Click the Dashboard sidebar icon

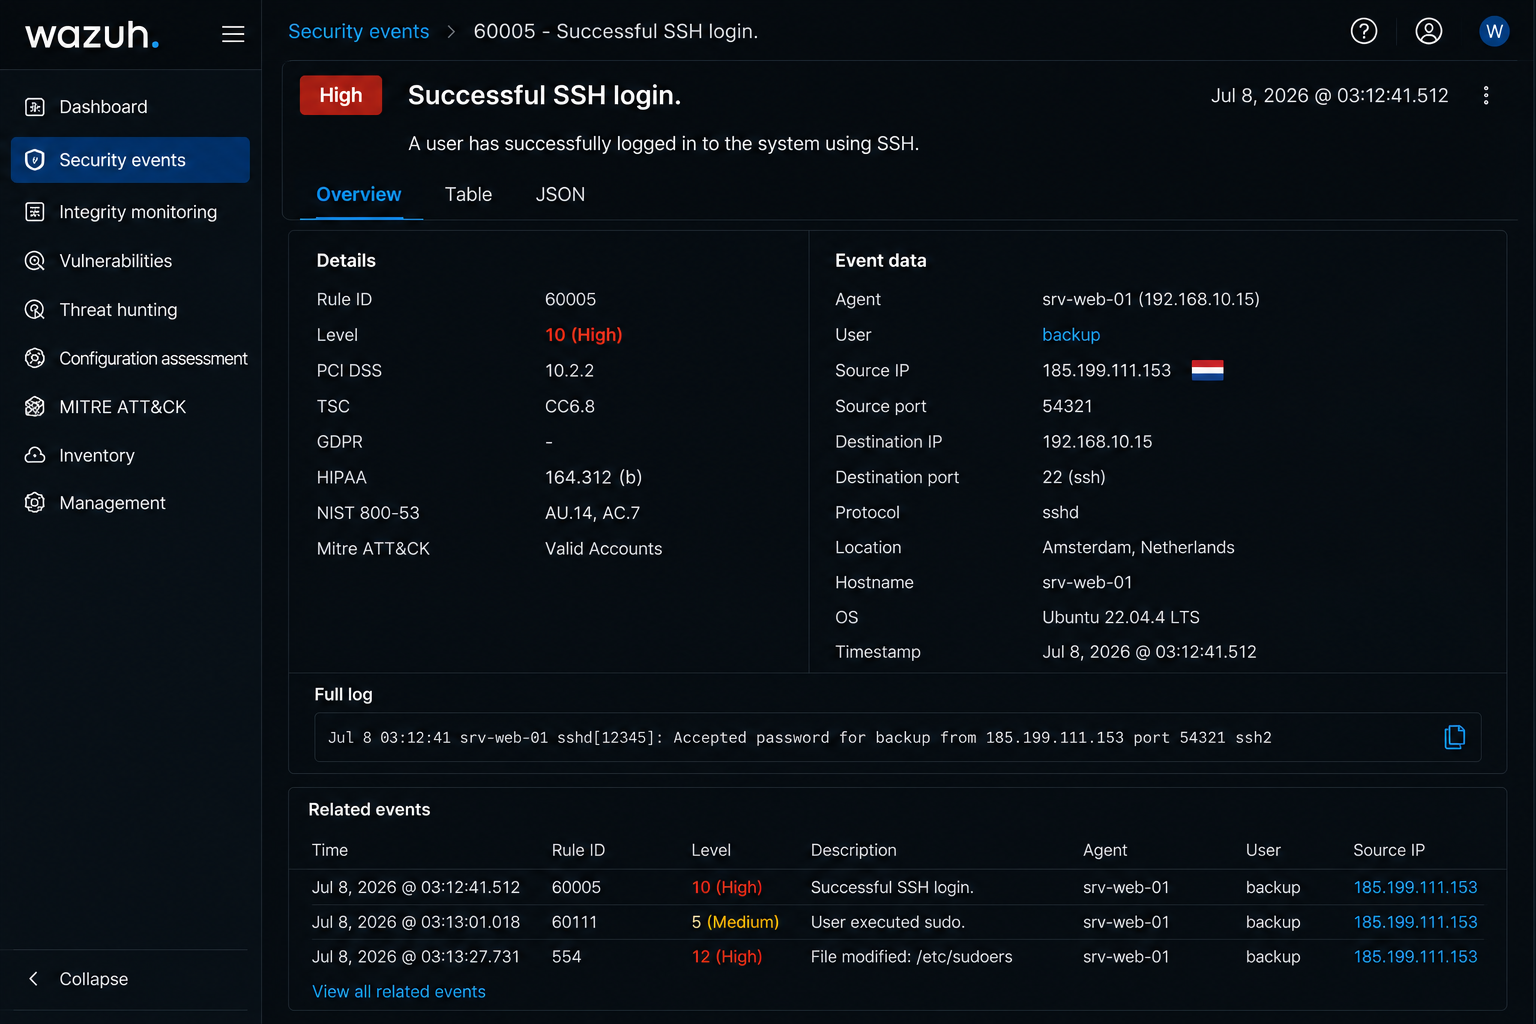pyautogui.click(x=35, y=107)
